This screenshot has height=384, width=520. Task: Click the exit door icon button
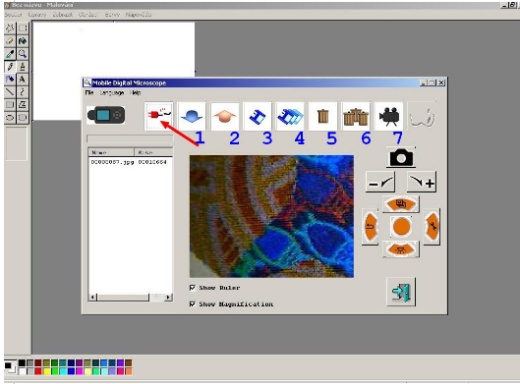click(x=401, y=292)
